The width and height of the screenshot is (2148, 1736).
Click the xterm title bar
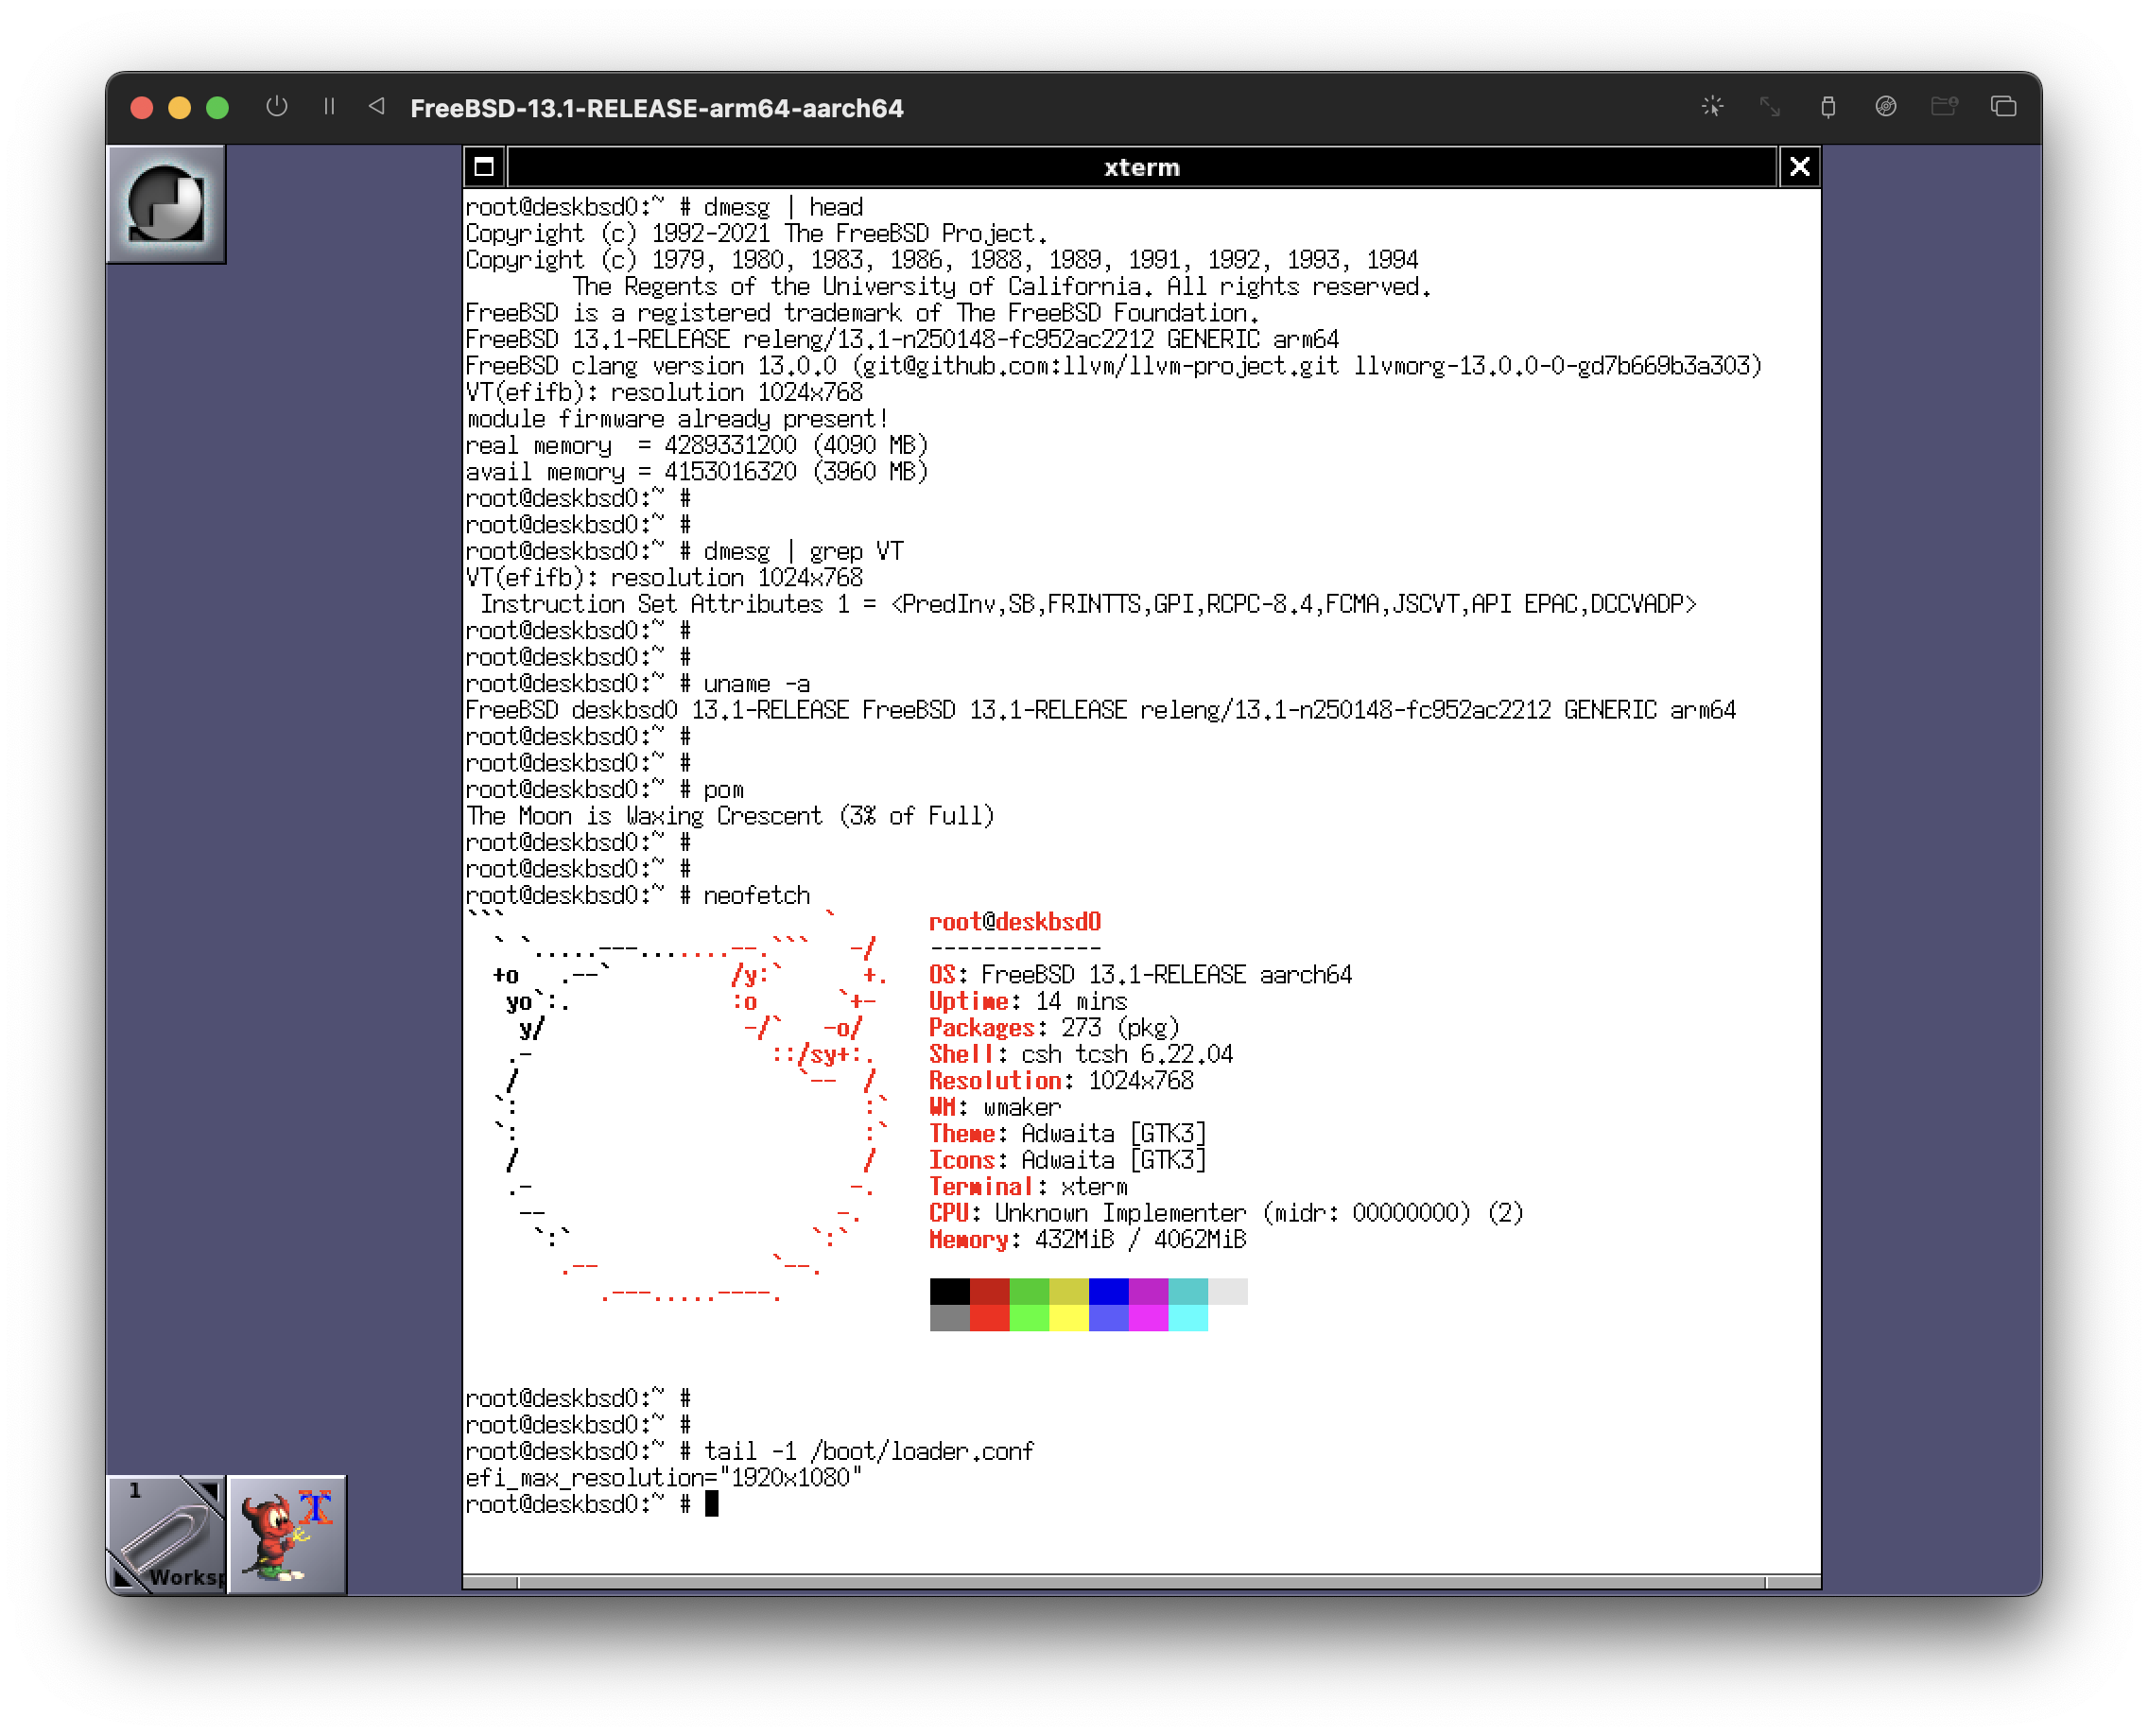tap(1141, 167)
